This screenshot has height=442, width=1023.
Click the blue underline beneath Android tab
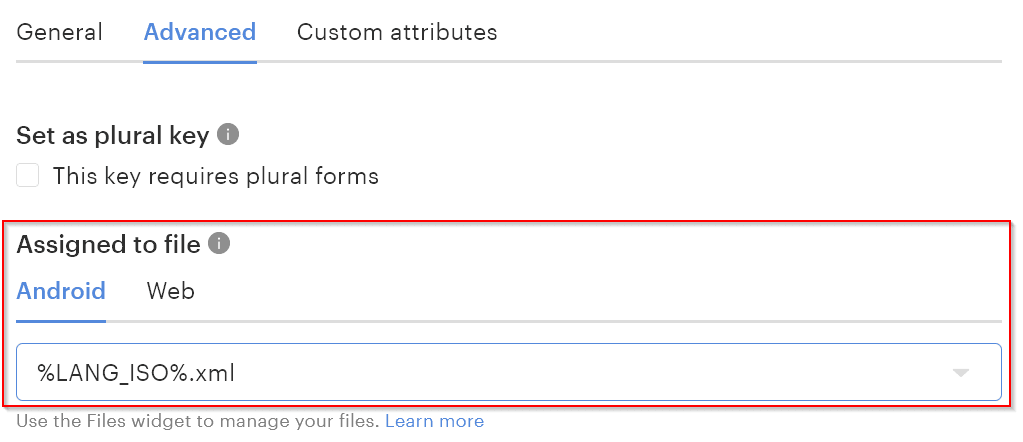coord(61,321)
